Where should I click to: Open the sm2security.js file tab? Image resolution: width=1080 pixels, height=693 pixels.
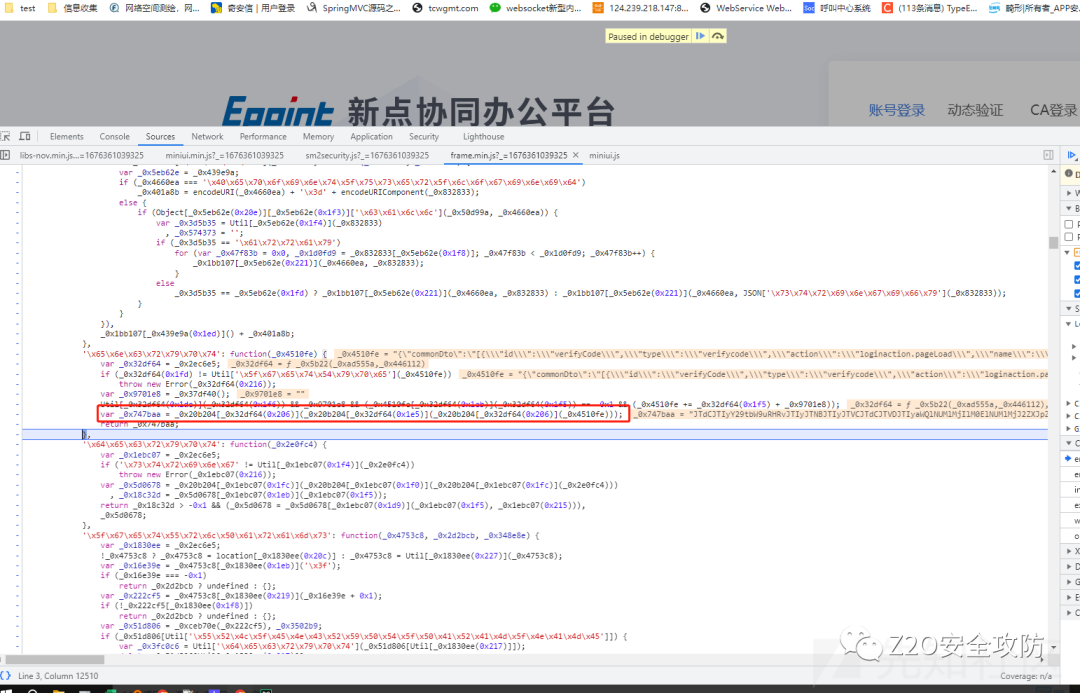click(367, 156)
